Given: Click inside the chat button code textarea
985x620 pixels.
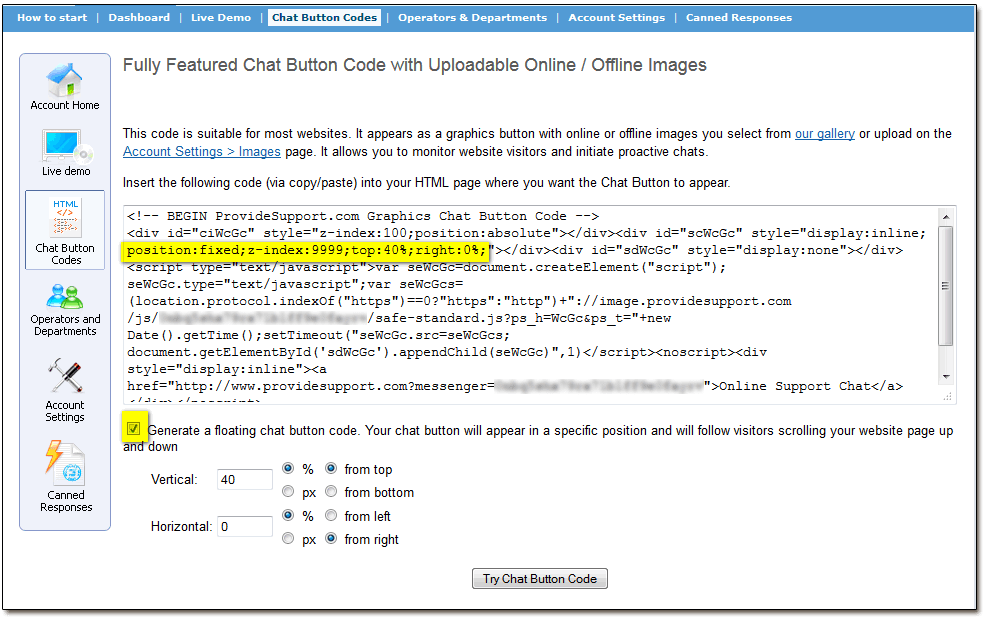Looking at the screenshot, I should [x=540, y=305].
